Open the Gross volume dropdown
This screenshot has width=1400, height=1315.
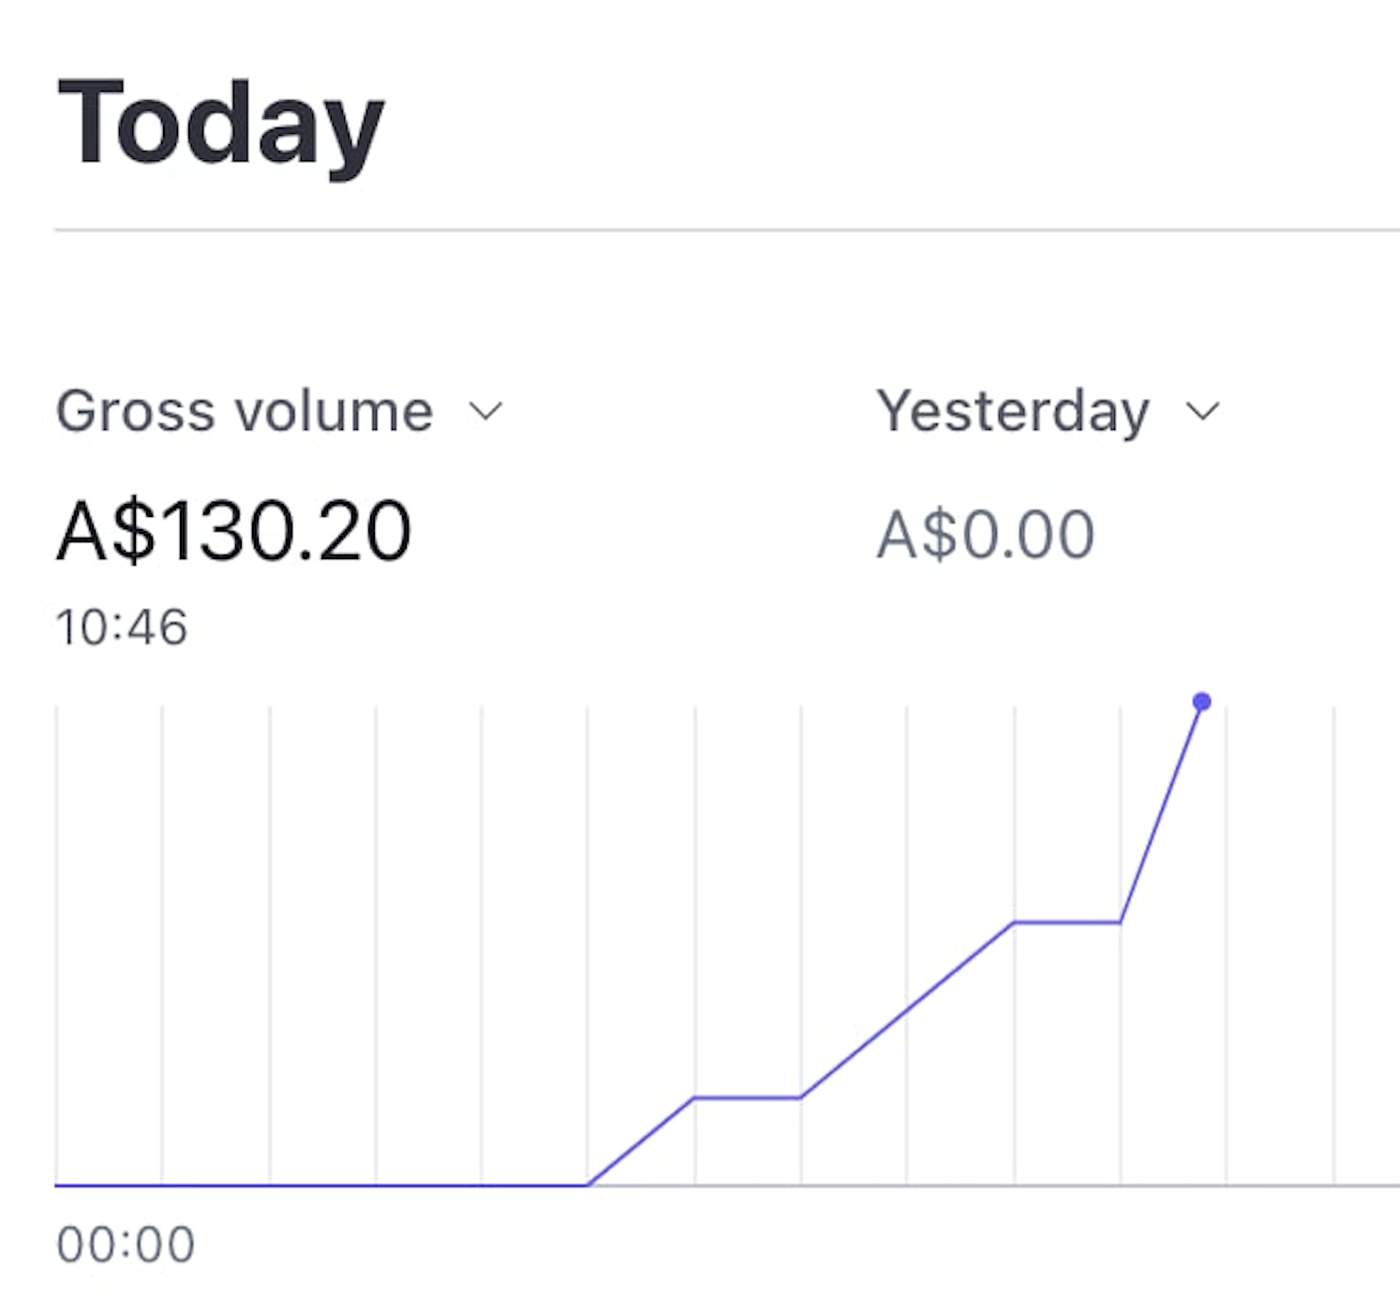(x=279, y=411)
